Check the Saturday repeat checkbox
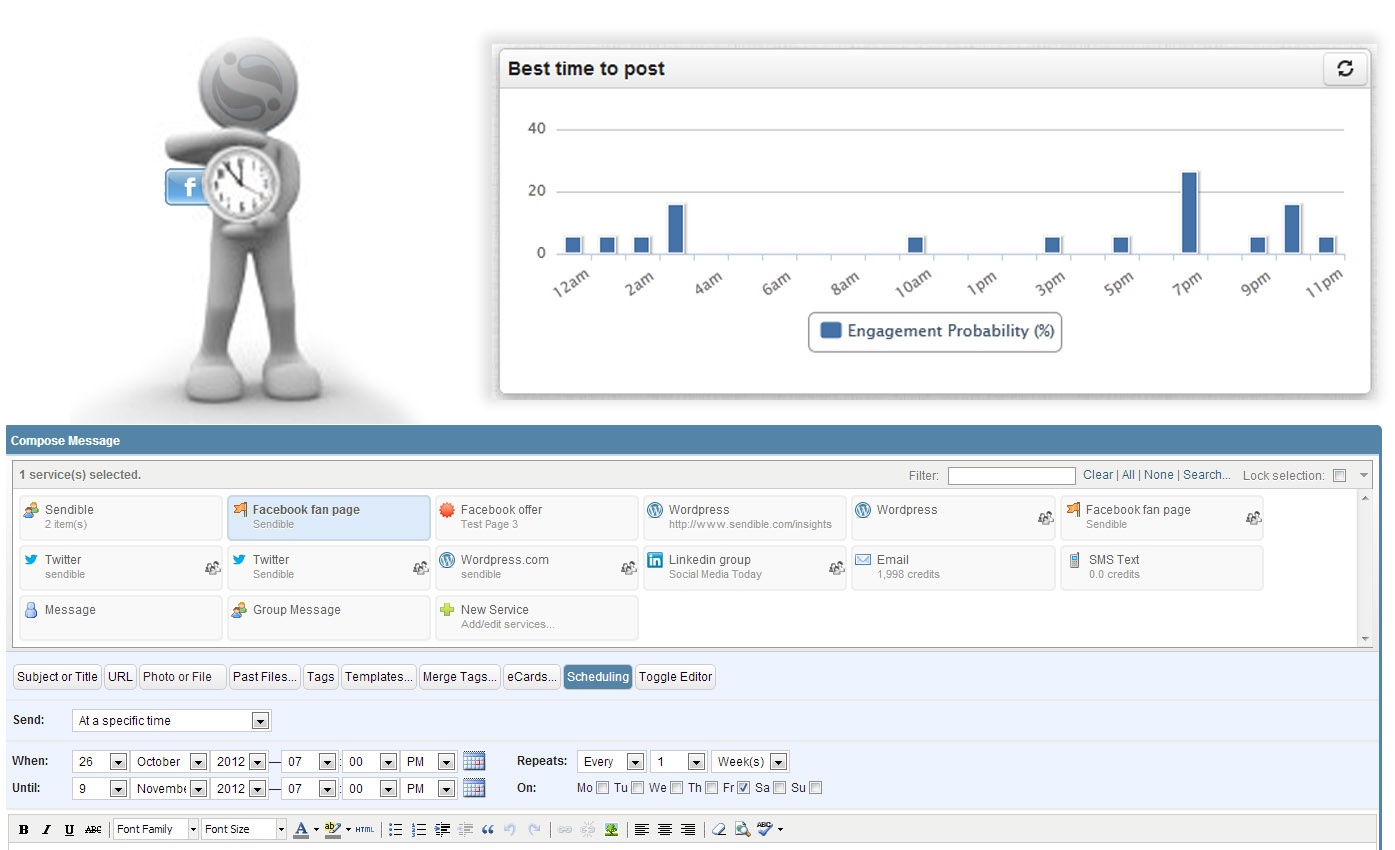Screen dimensions: 1395x850 pos(780,788)
